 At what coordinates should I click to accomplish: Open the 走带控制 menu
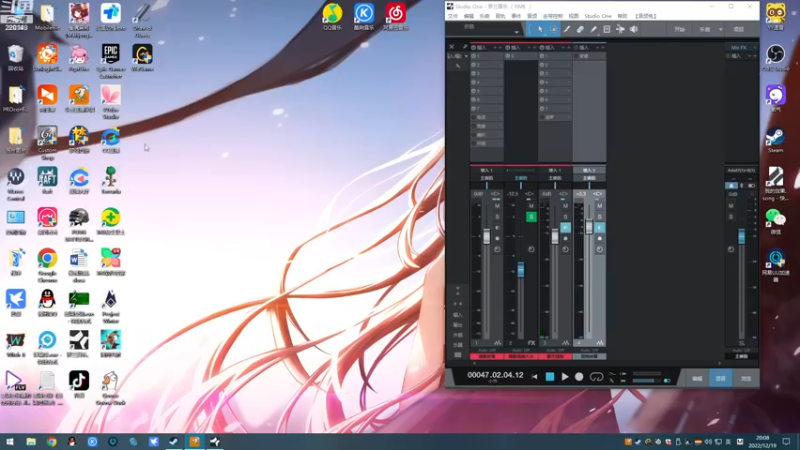tap(553, 16)
